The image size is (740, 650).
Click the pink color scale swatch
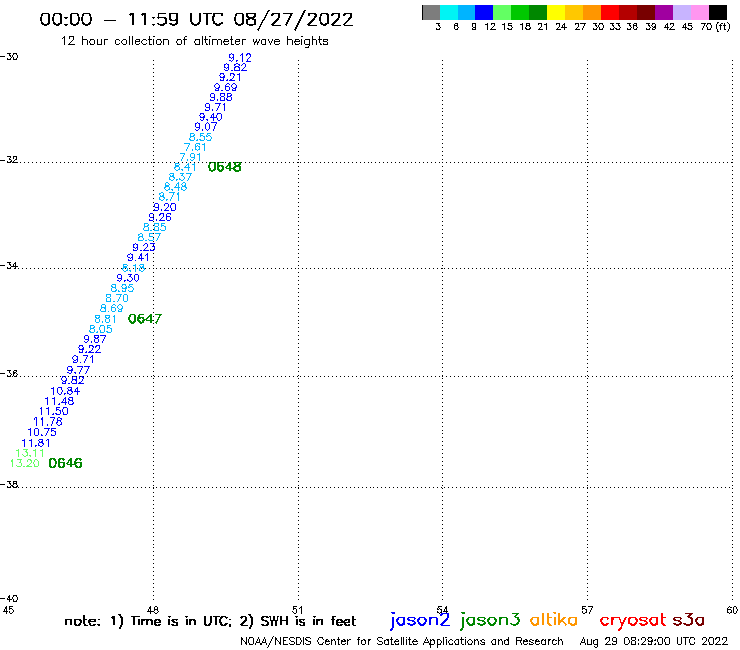coord(699,12)
